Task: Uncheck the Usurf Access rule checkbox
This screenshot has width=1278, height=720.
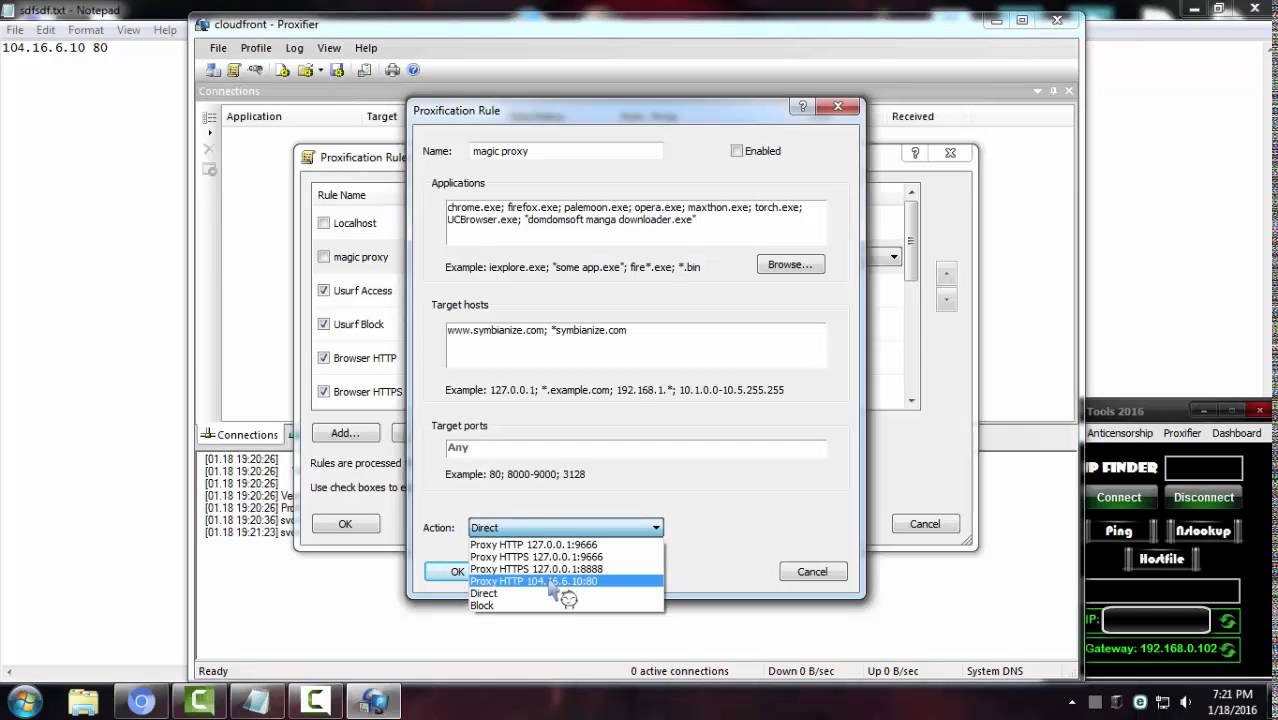Action: [323, 290]
